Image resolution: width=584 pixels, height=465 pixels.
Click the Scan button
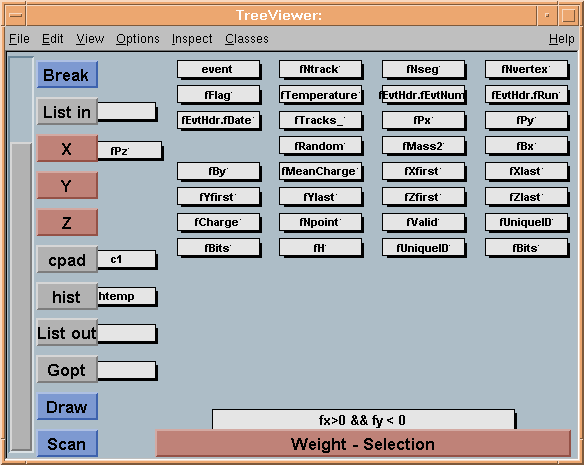point(67,443)
